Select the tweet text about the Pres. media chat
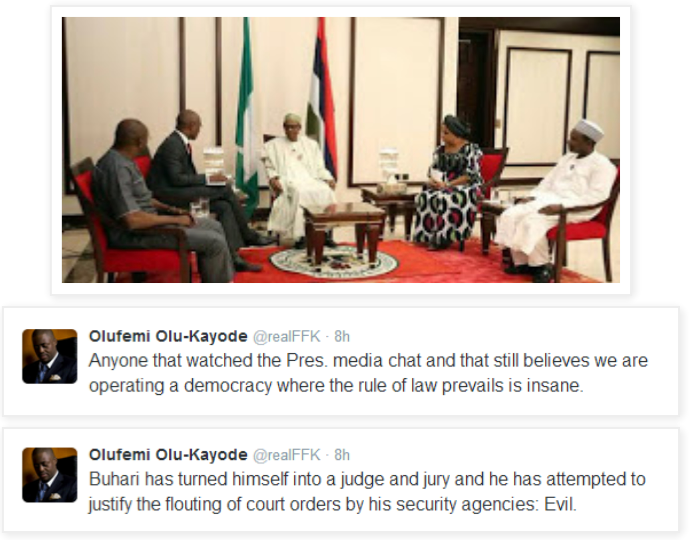The image size is (692, 540). point(368,373)
